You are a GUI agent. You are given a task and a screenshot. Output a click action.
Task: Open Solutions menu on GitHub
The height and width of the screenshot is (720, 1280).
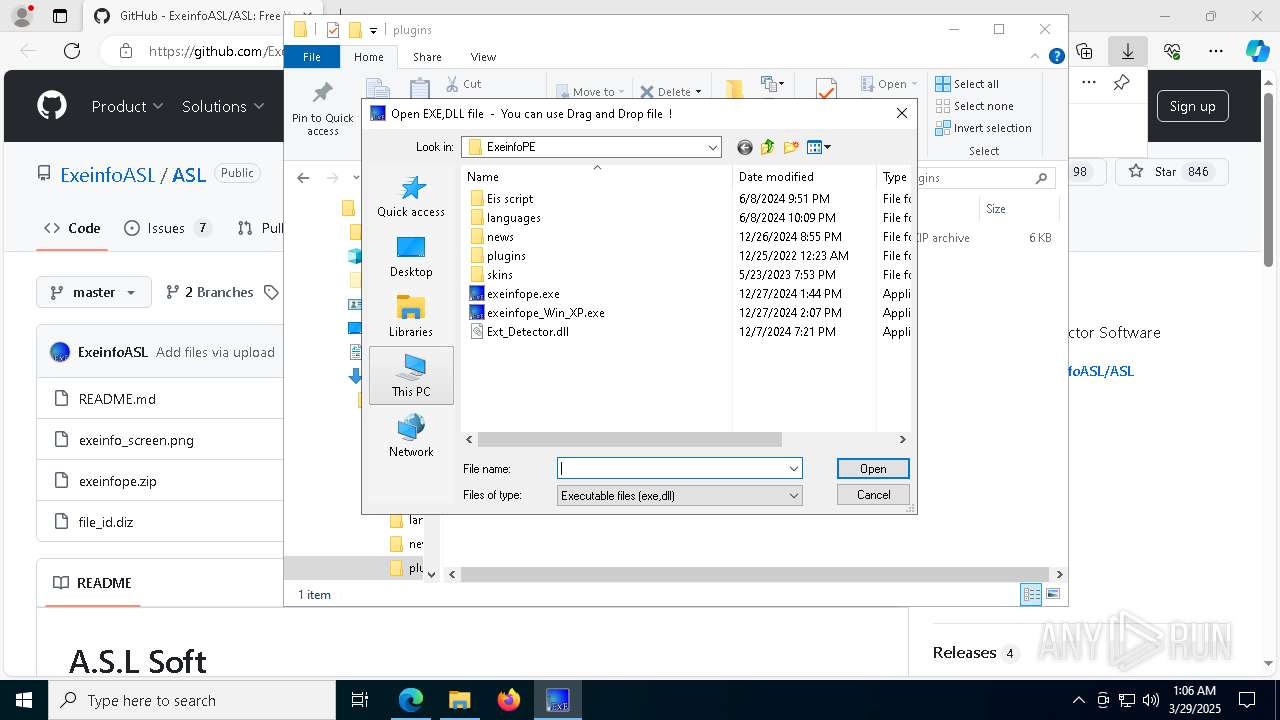click(223, 106)
